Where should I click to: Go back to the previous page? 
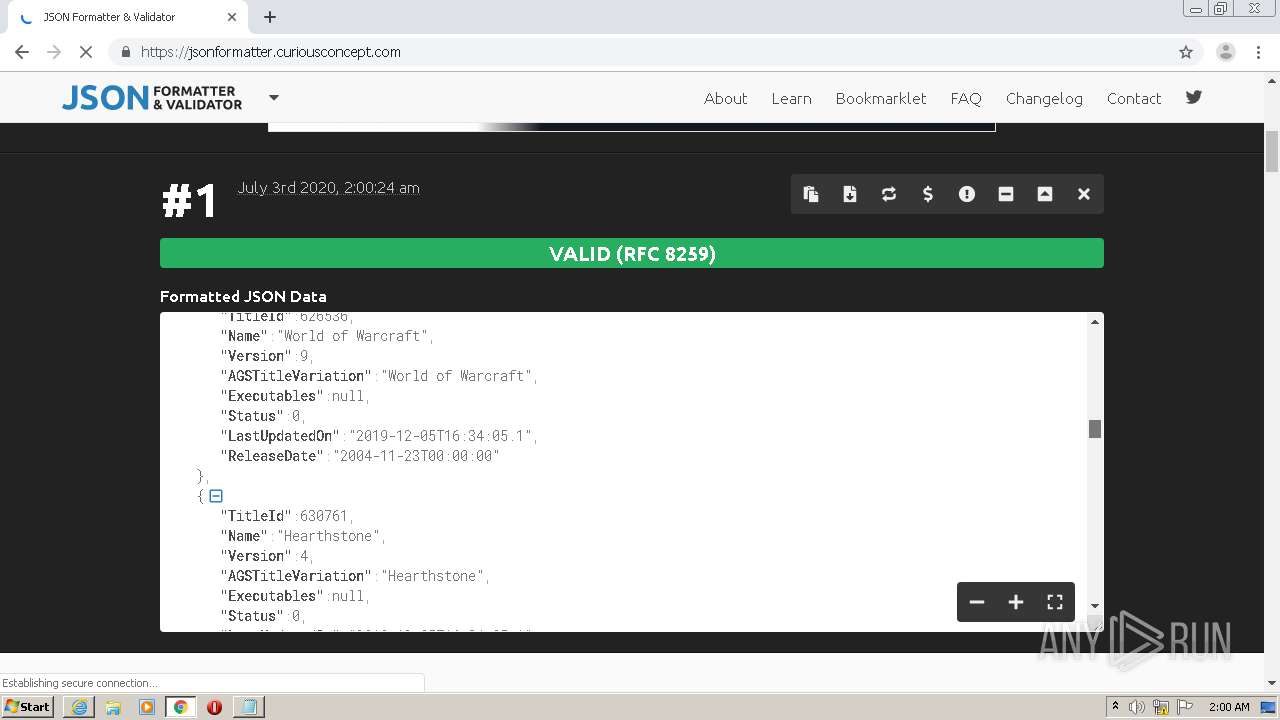click(x=22, y=52)
